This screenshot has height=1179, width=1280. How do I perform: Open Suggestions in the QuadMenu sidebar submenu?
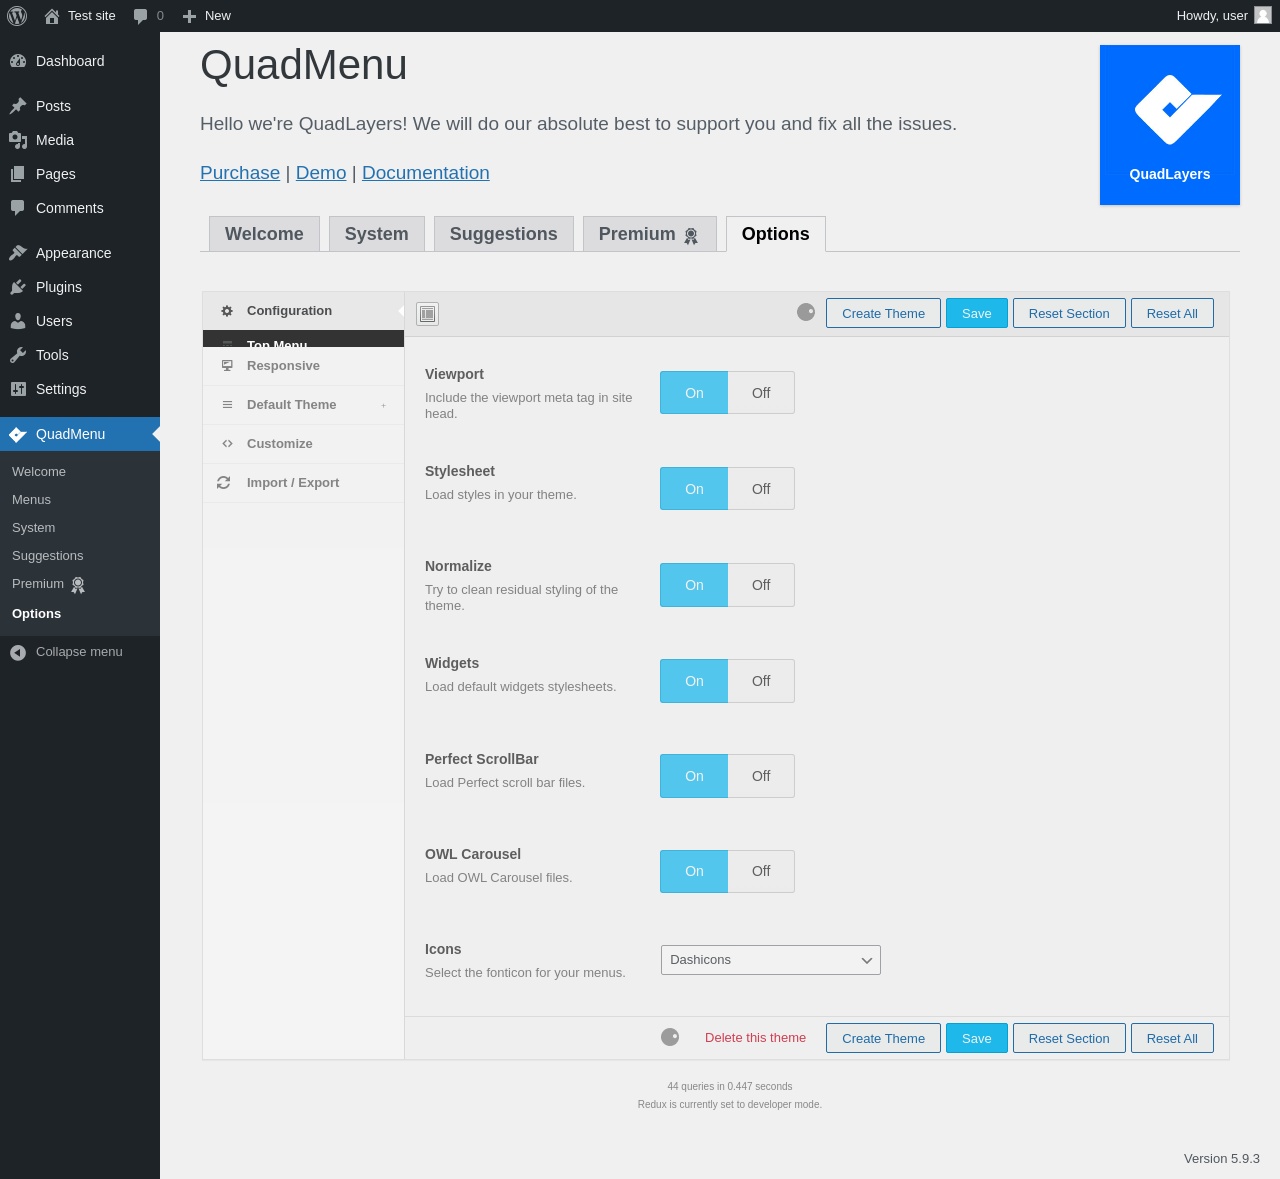(48, 556)
